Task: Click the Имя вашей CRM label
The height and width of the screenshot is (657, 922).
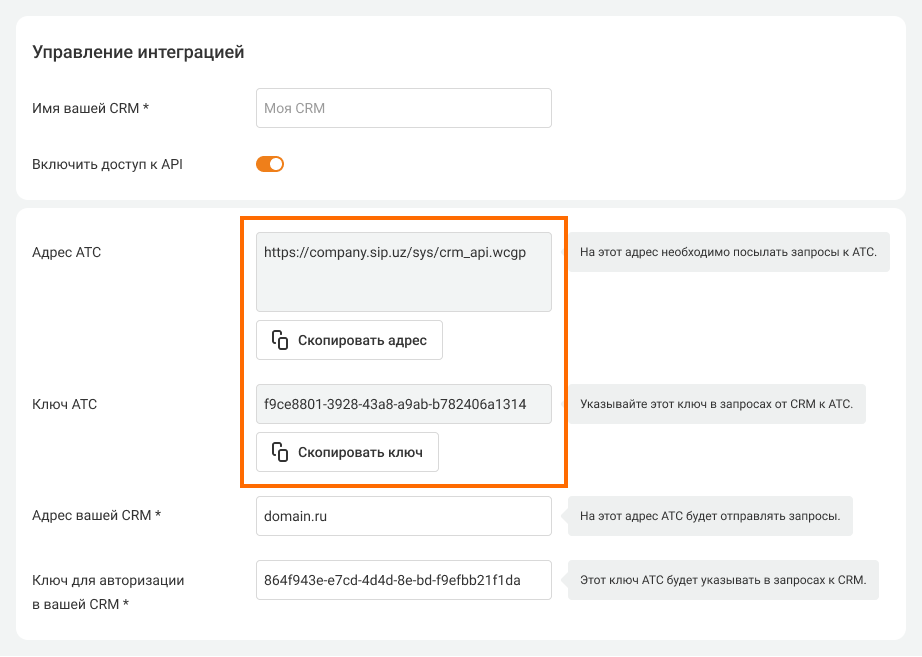Action: pos(90,108)
